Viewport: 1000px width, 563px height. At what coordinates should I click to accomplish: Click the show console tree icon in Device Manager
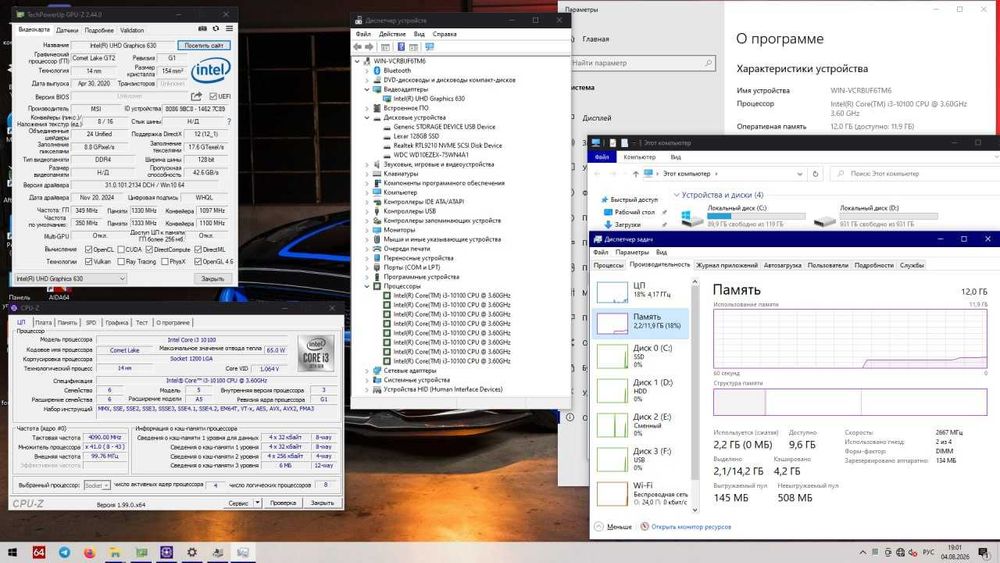[x=385, y=47]
